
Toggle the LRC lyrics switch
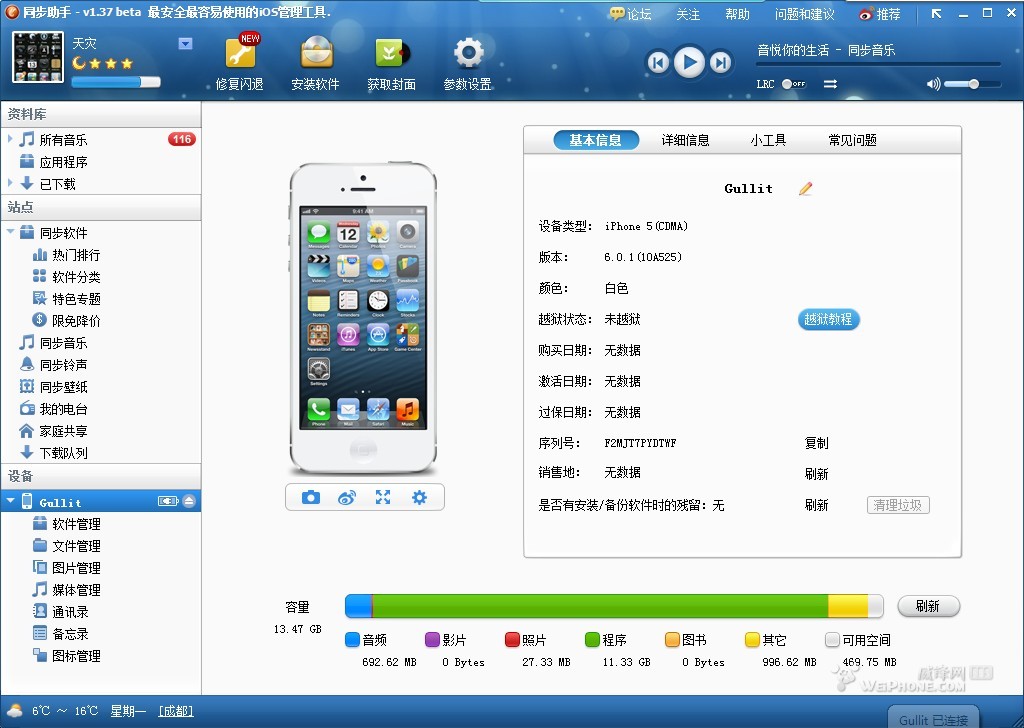793,84
